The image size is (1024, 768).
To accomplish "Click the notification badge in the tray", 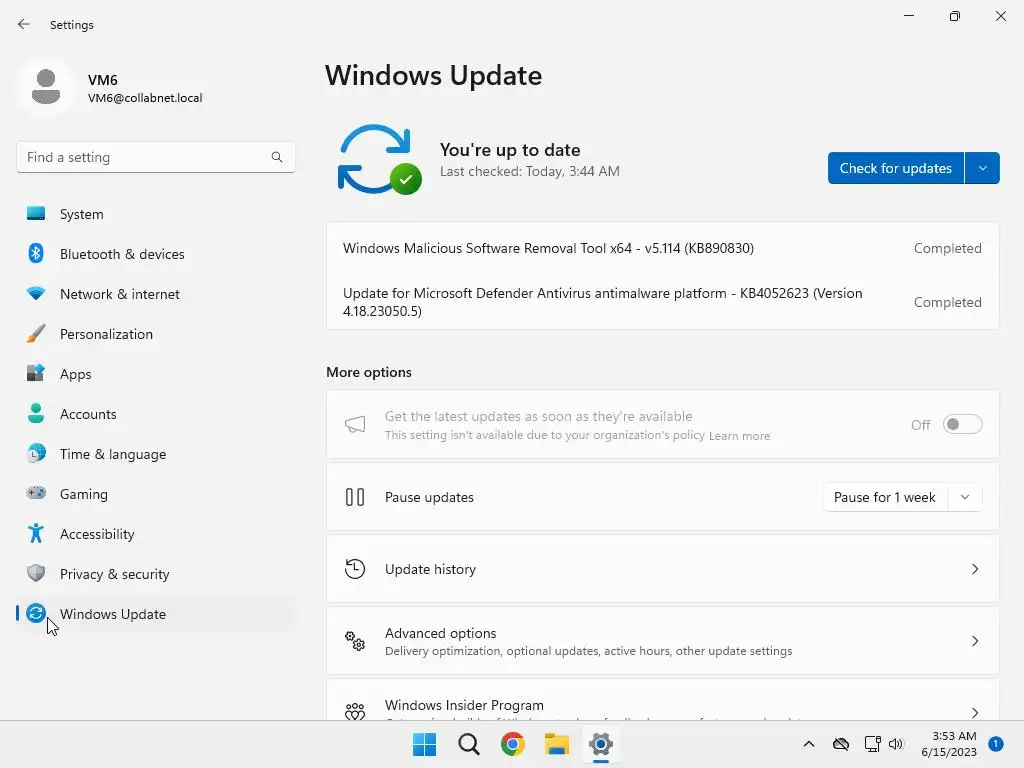I will (996, 744).
